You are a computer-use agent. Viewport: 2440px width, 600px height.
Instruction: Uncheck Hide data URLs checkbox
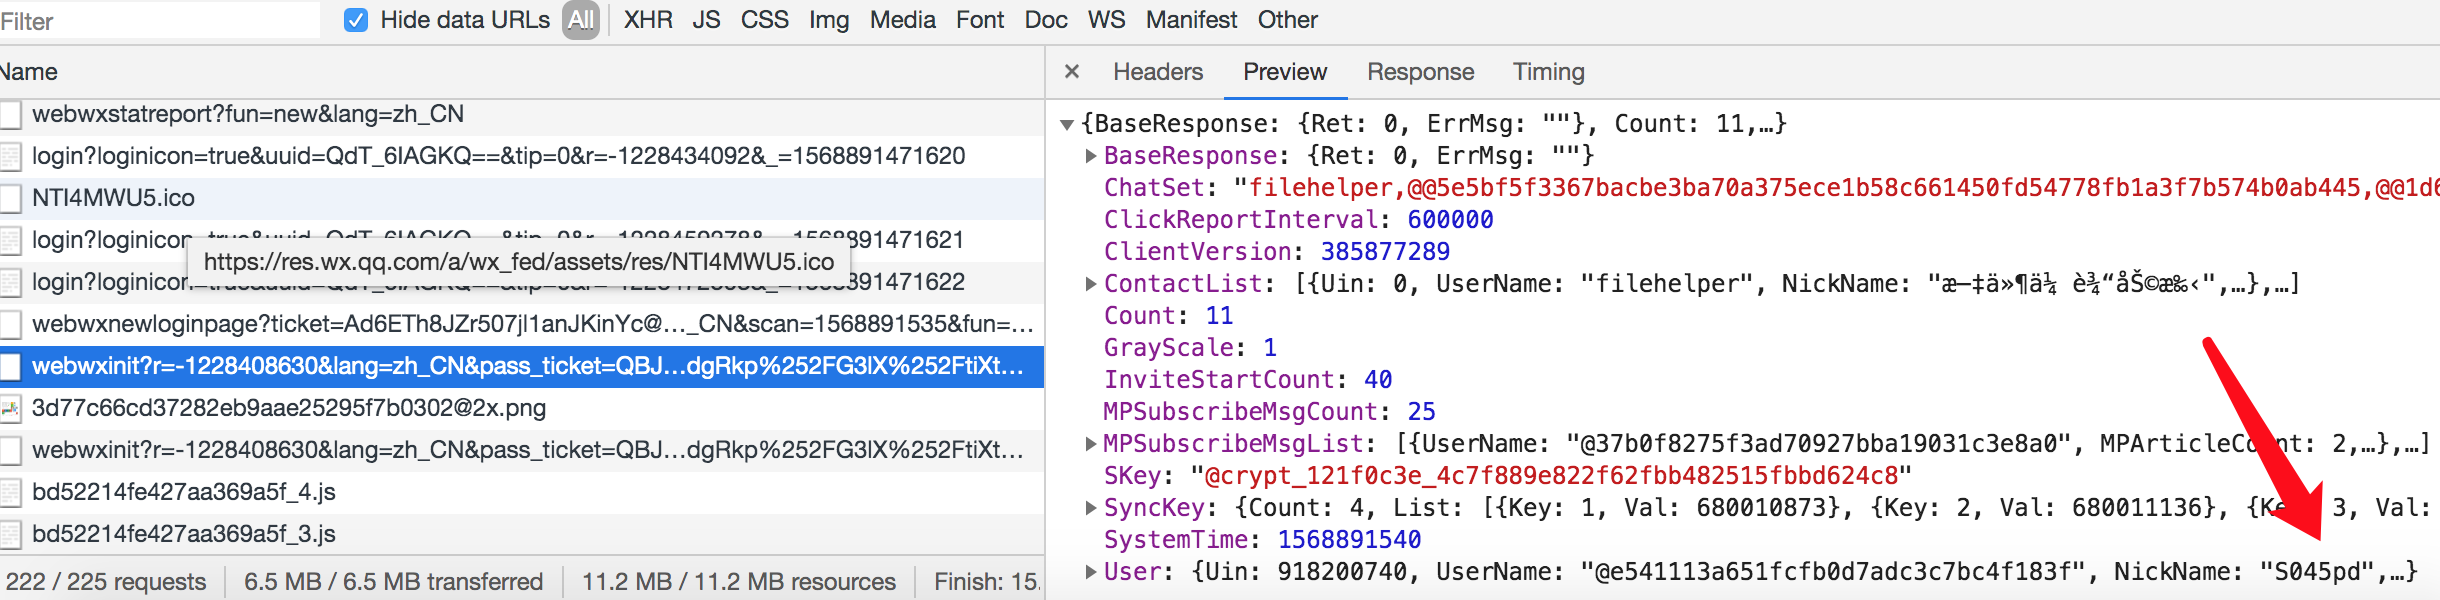356,20
